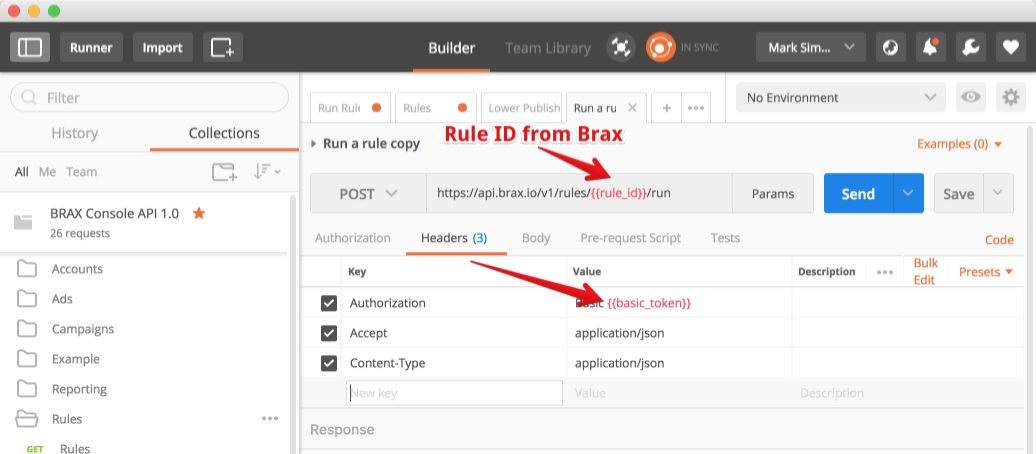Open Rules folder ellipsis options
This screenshot has width=1036, height=454.
point(270,418)
